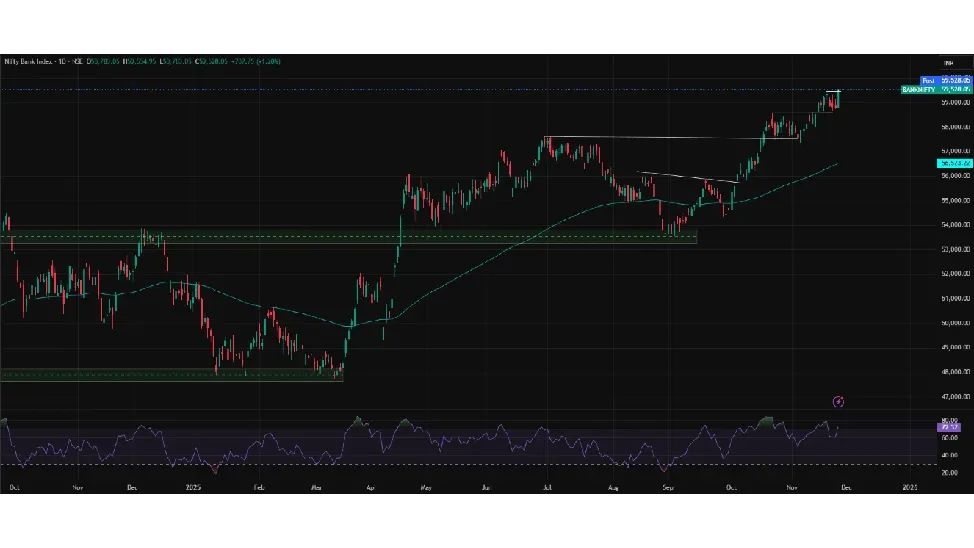This screenshot has width=974, height=548.
Task: Click the purple lightning event icon on chart
Action: point(838,401)
